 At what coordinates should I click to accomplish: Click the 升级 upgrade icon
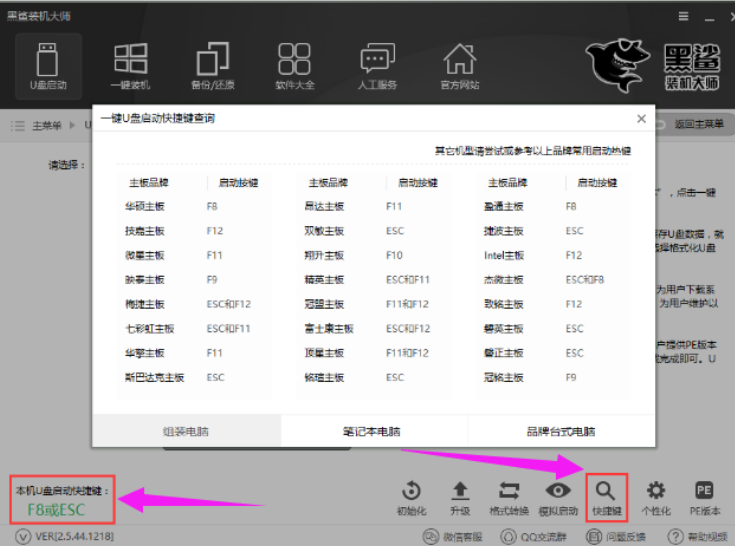click(x=460, y=498)
